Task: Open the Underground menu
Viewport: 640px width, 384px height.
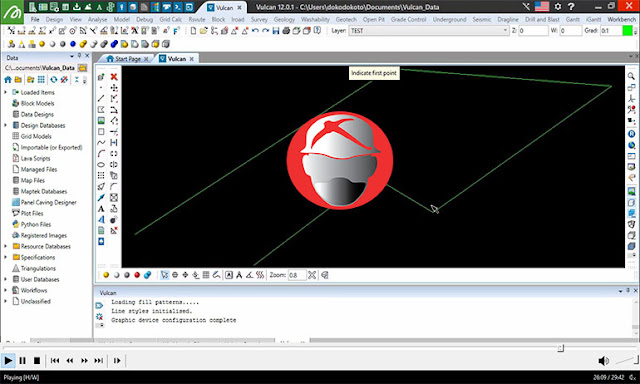Action: pos(449,19)
